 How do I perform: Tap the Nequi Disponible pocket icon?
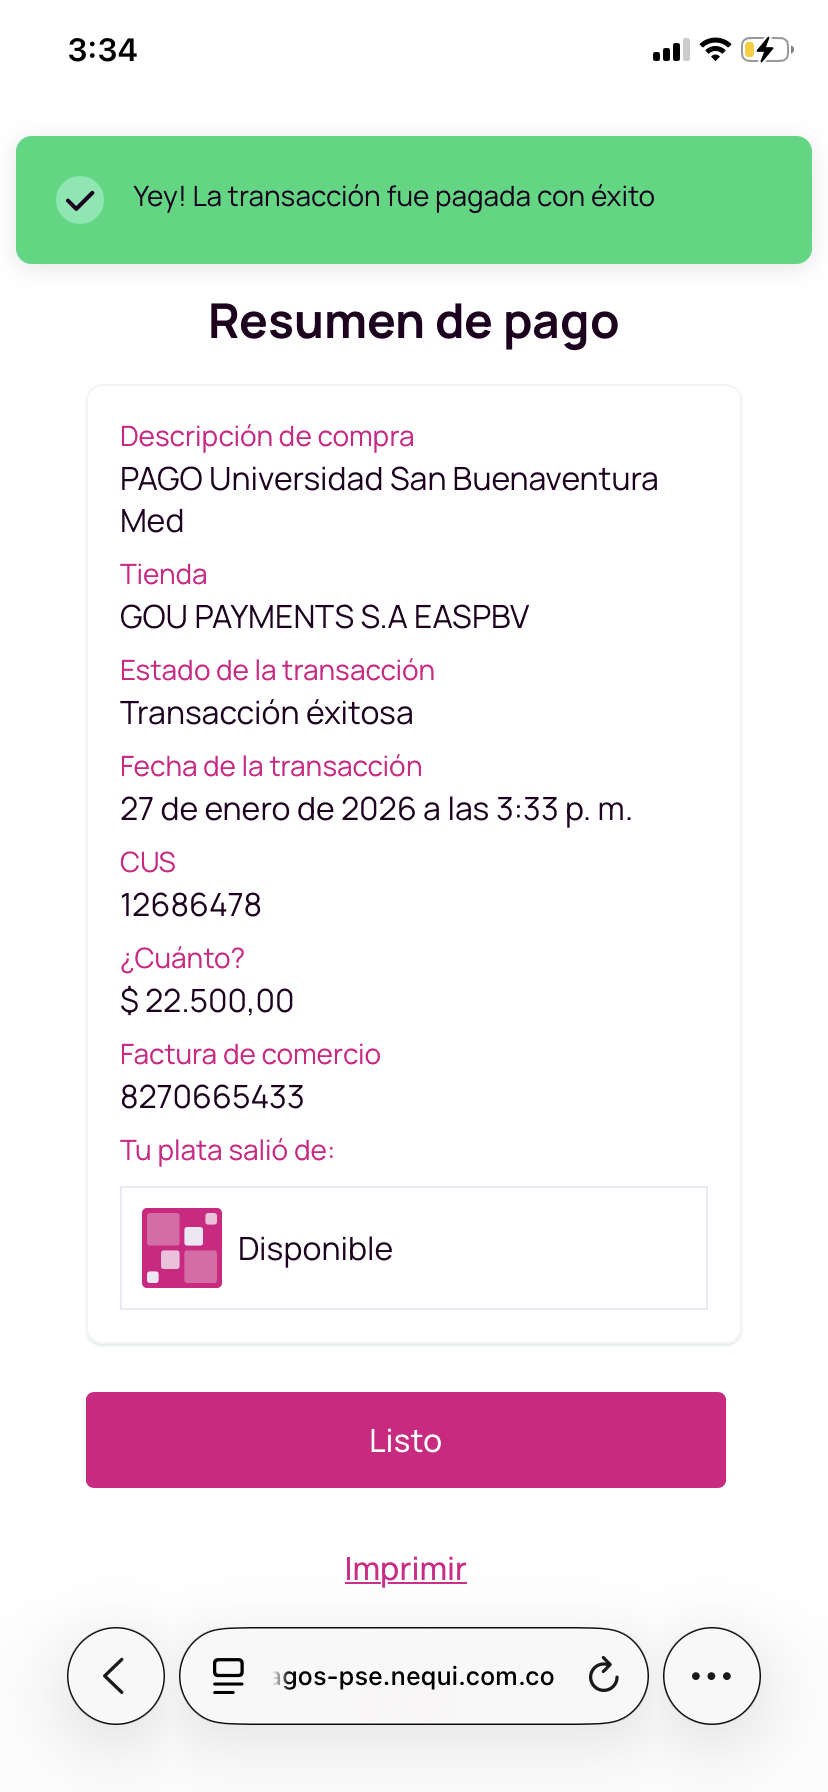pos(182,1248)
